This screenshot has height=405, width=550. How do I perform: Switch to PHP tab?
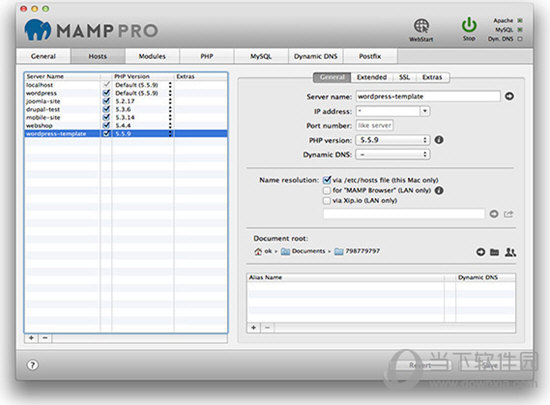[x=207, y=56]
